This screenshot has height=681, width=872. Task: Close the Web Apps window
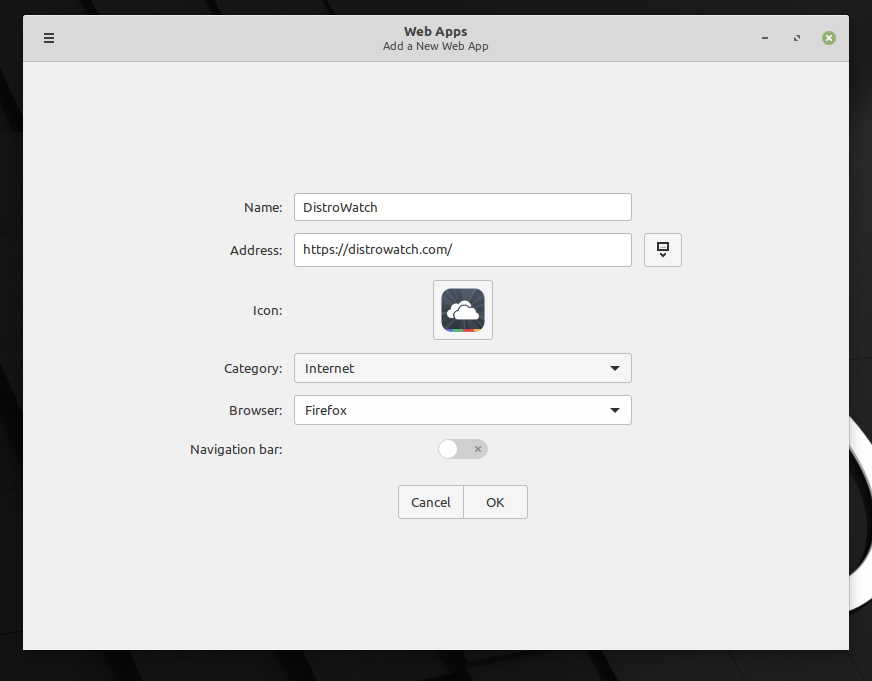tap(829, 38)
